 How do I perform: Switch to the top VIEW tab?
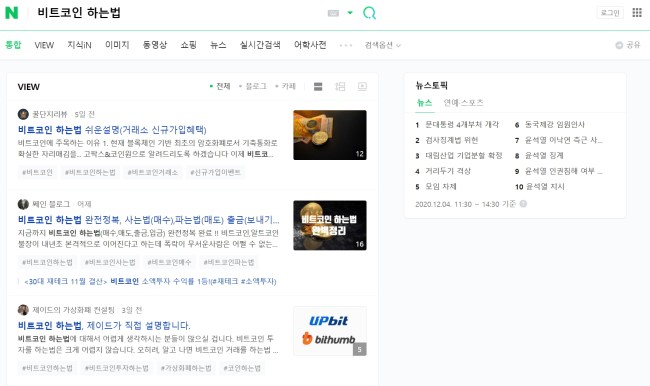pyautogui.click(x=44, y=45)
